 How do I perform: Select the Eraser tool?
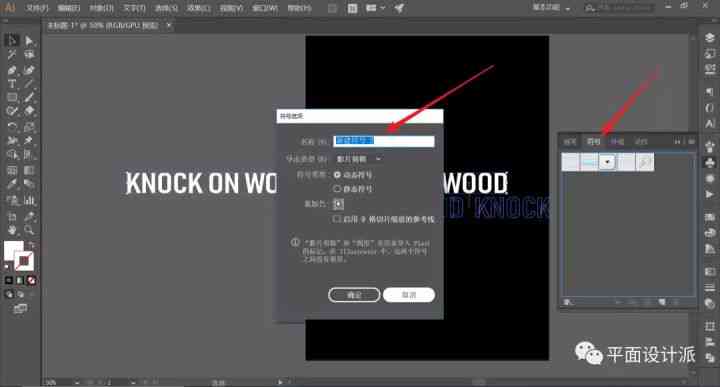(29, 111)
